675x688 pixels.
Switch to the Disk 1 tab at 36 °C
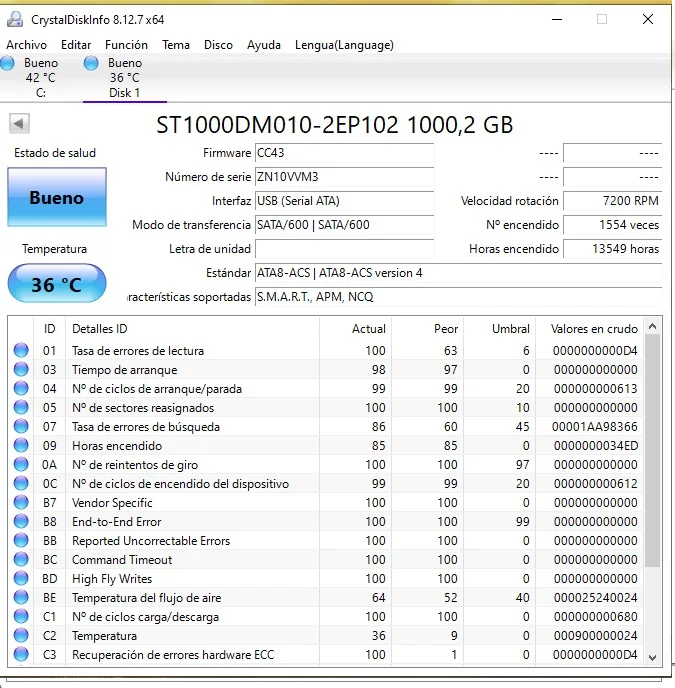(125, 78)
